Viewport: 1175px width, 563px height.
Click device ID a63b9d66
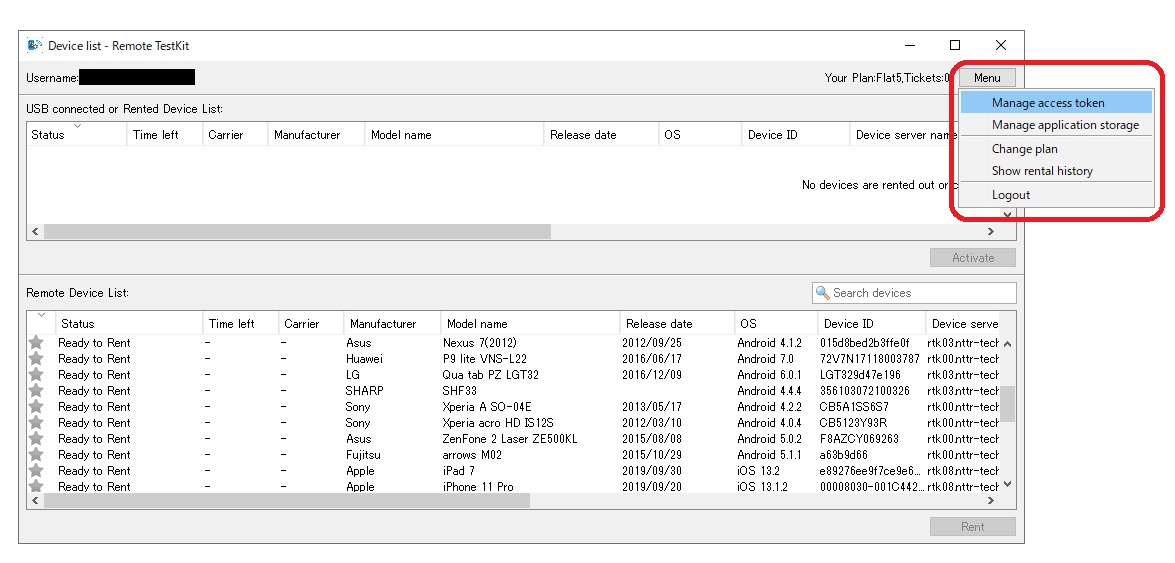pyautogui.click(x=844, y=454)
